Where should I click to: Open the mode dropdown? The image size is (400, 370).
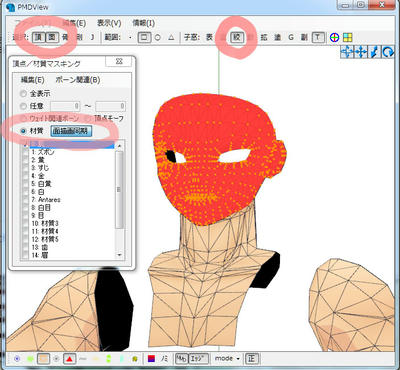[x=227, y=359]
